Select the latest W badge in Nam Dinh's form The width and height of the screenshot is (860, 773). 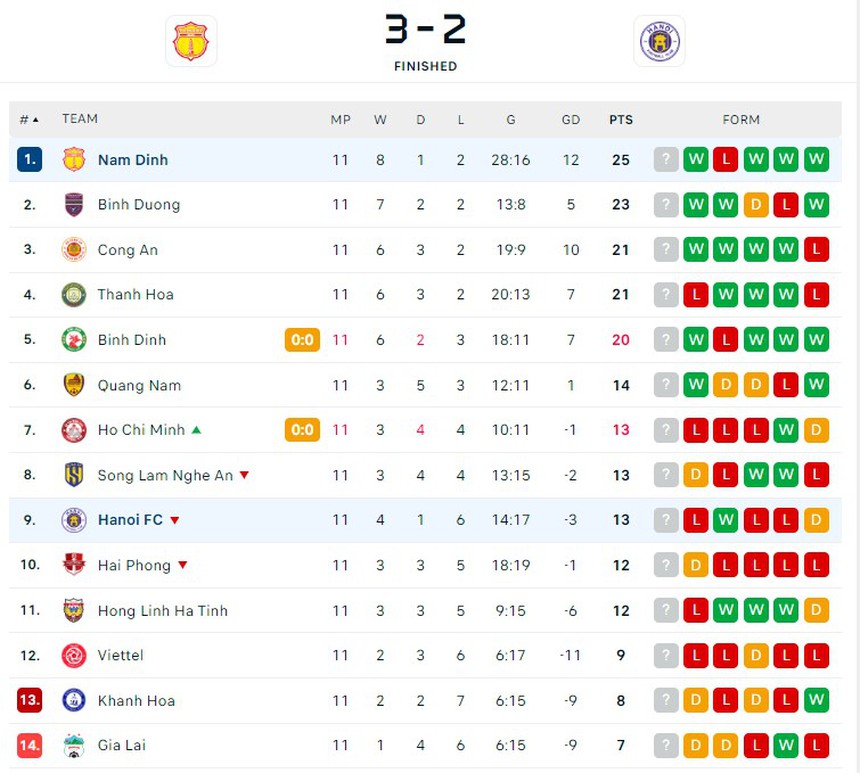pyautogui.click(x=817, y=160)
